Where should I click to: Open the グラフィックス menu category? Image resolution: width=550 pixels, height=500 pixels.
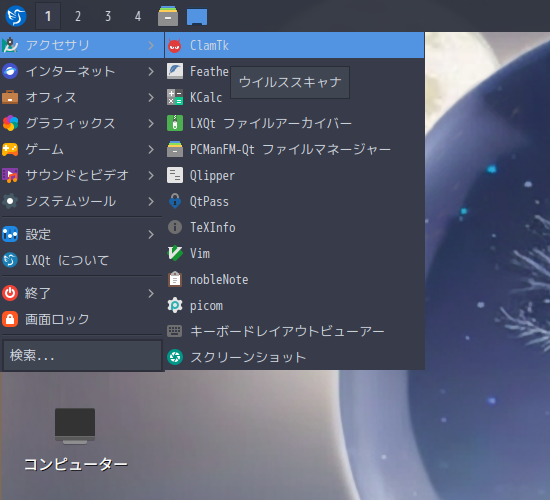(82, 123)
